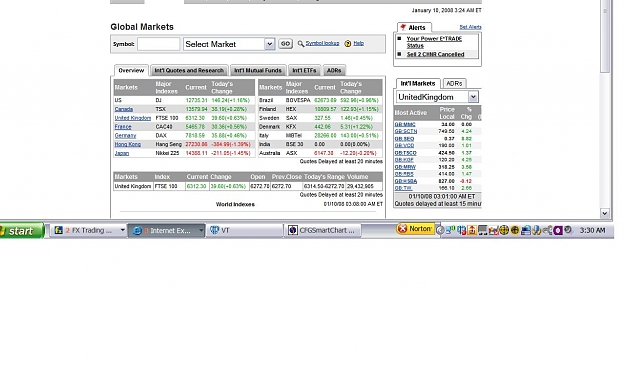Image resolution: width=625 pixels, height=391 pixels.
Task: Click the red flag icon on the Alerts tab
Action: tap(403, 27)
